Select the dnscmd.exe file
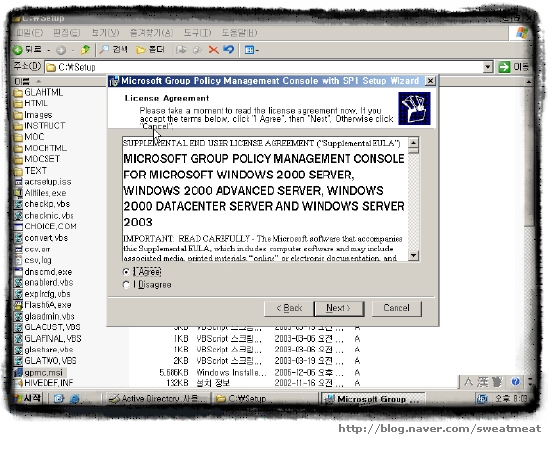The width and height of the screenshot is (548, 450). (x=43, y=272)
